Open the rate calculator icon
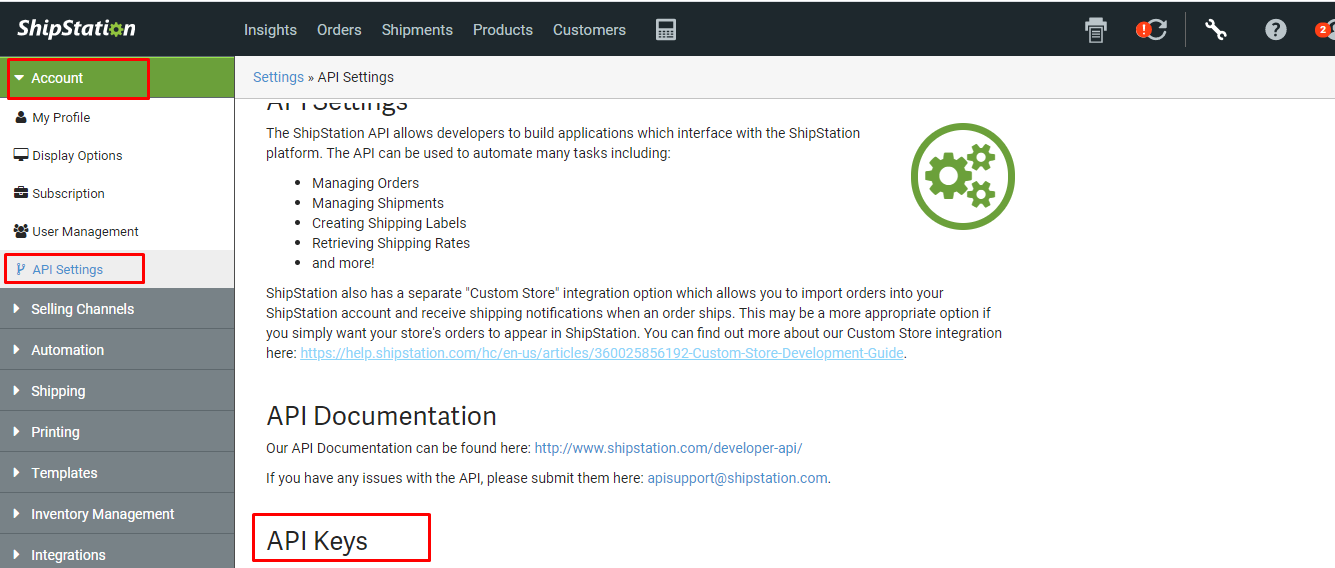This screenshot has height=568, width=1335. (666, 30)
